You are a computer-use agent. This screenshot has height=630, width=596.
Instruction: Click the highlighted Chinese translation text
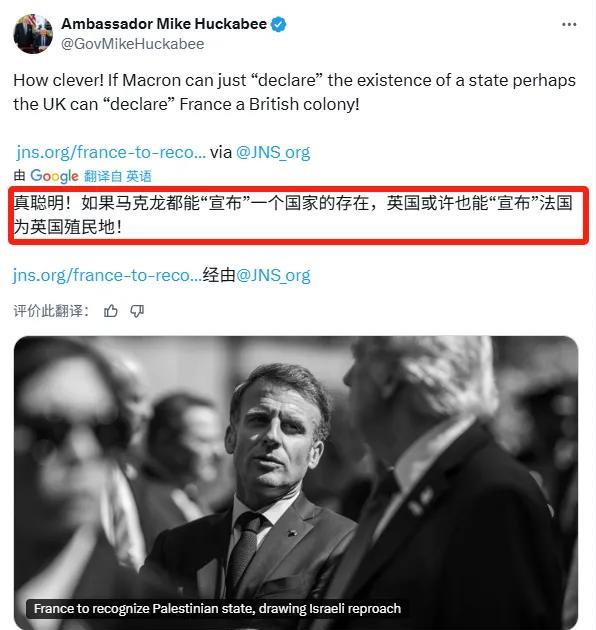(293, 215)
